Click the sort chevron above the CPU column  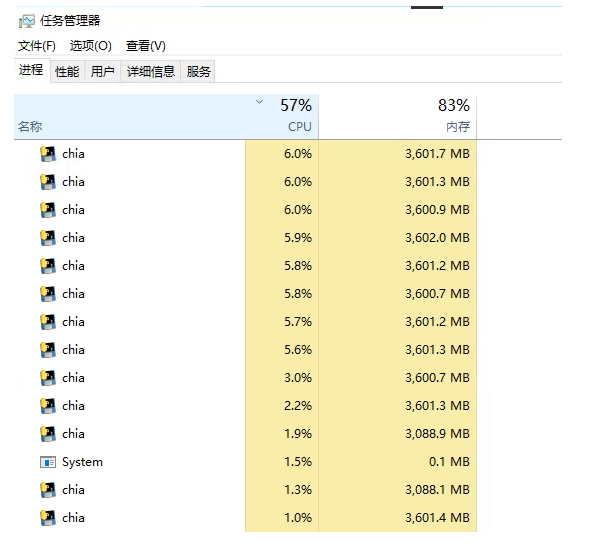260,102
